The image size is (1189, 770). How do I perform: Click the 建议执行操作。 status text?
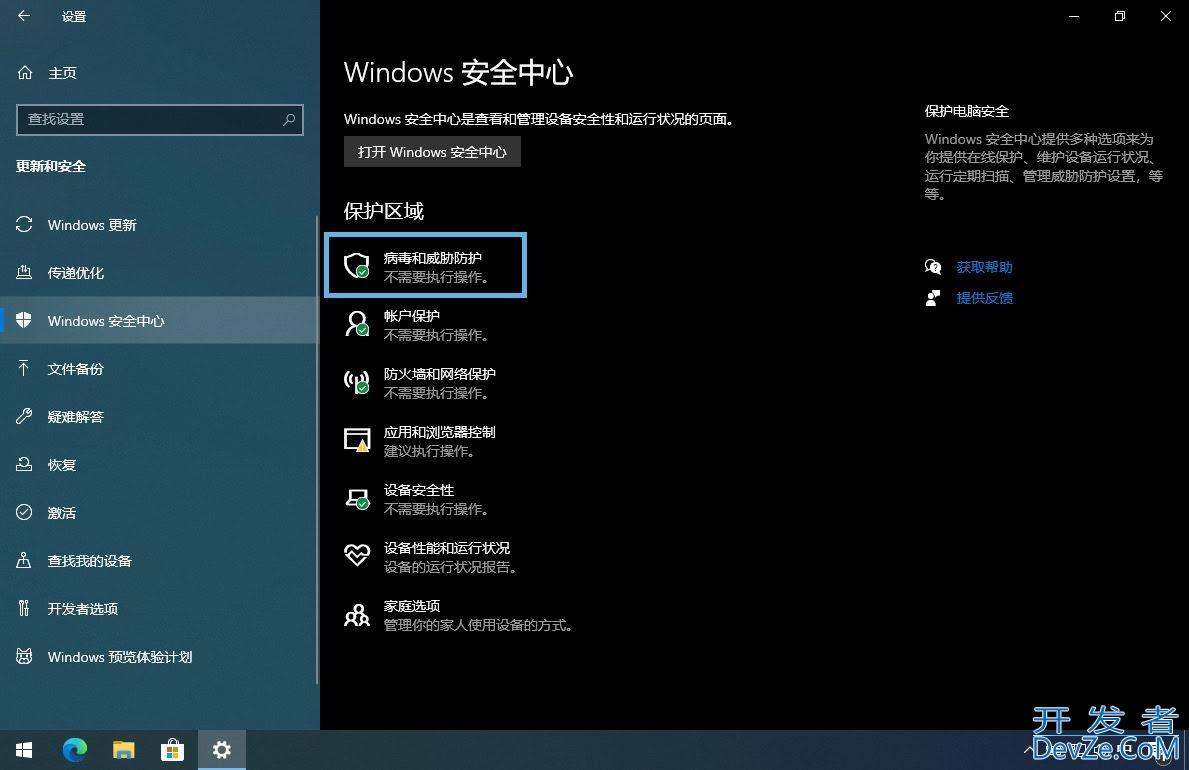point(431,451)
